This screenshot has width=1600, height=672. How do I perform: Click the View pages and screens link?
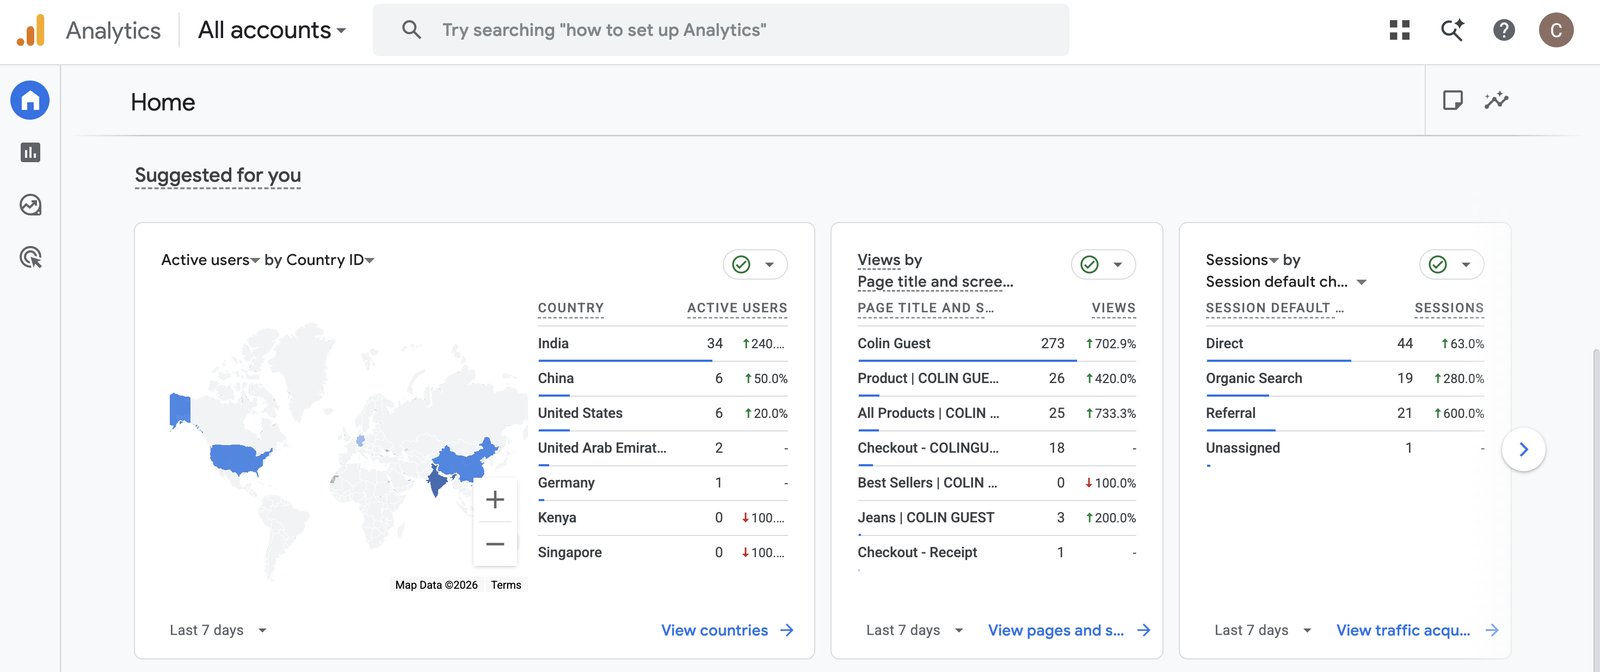click(1056, 630)
